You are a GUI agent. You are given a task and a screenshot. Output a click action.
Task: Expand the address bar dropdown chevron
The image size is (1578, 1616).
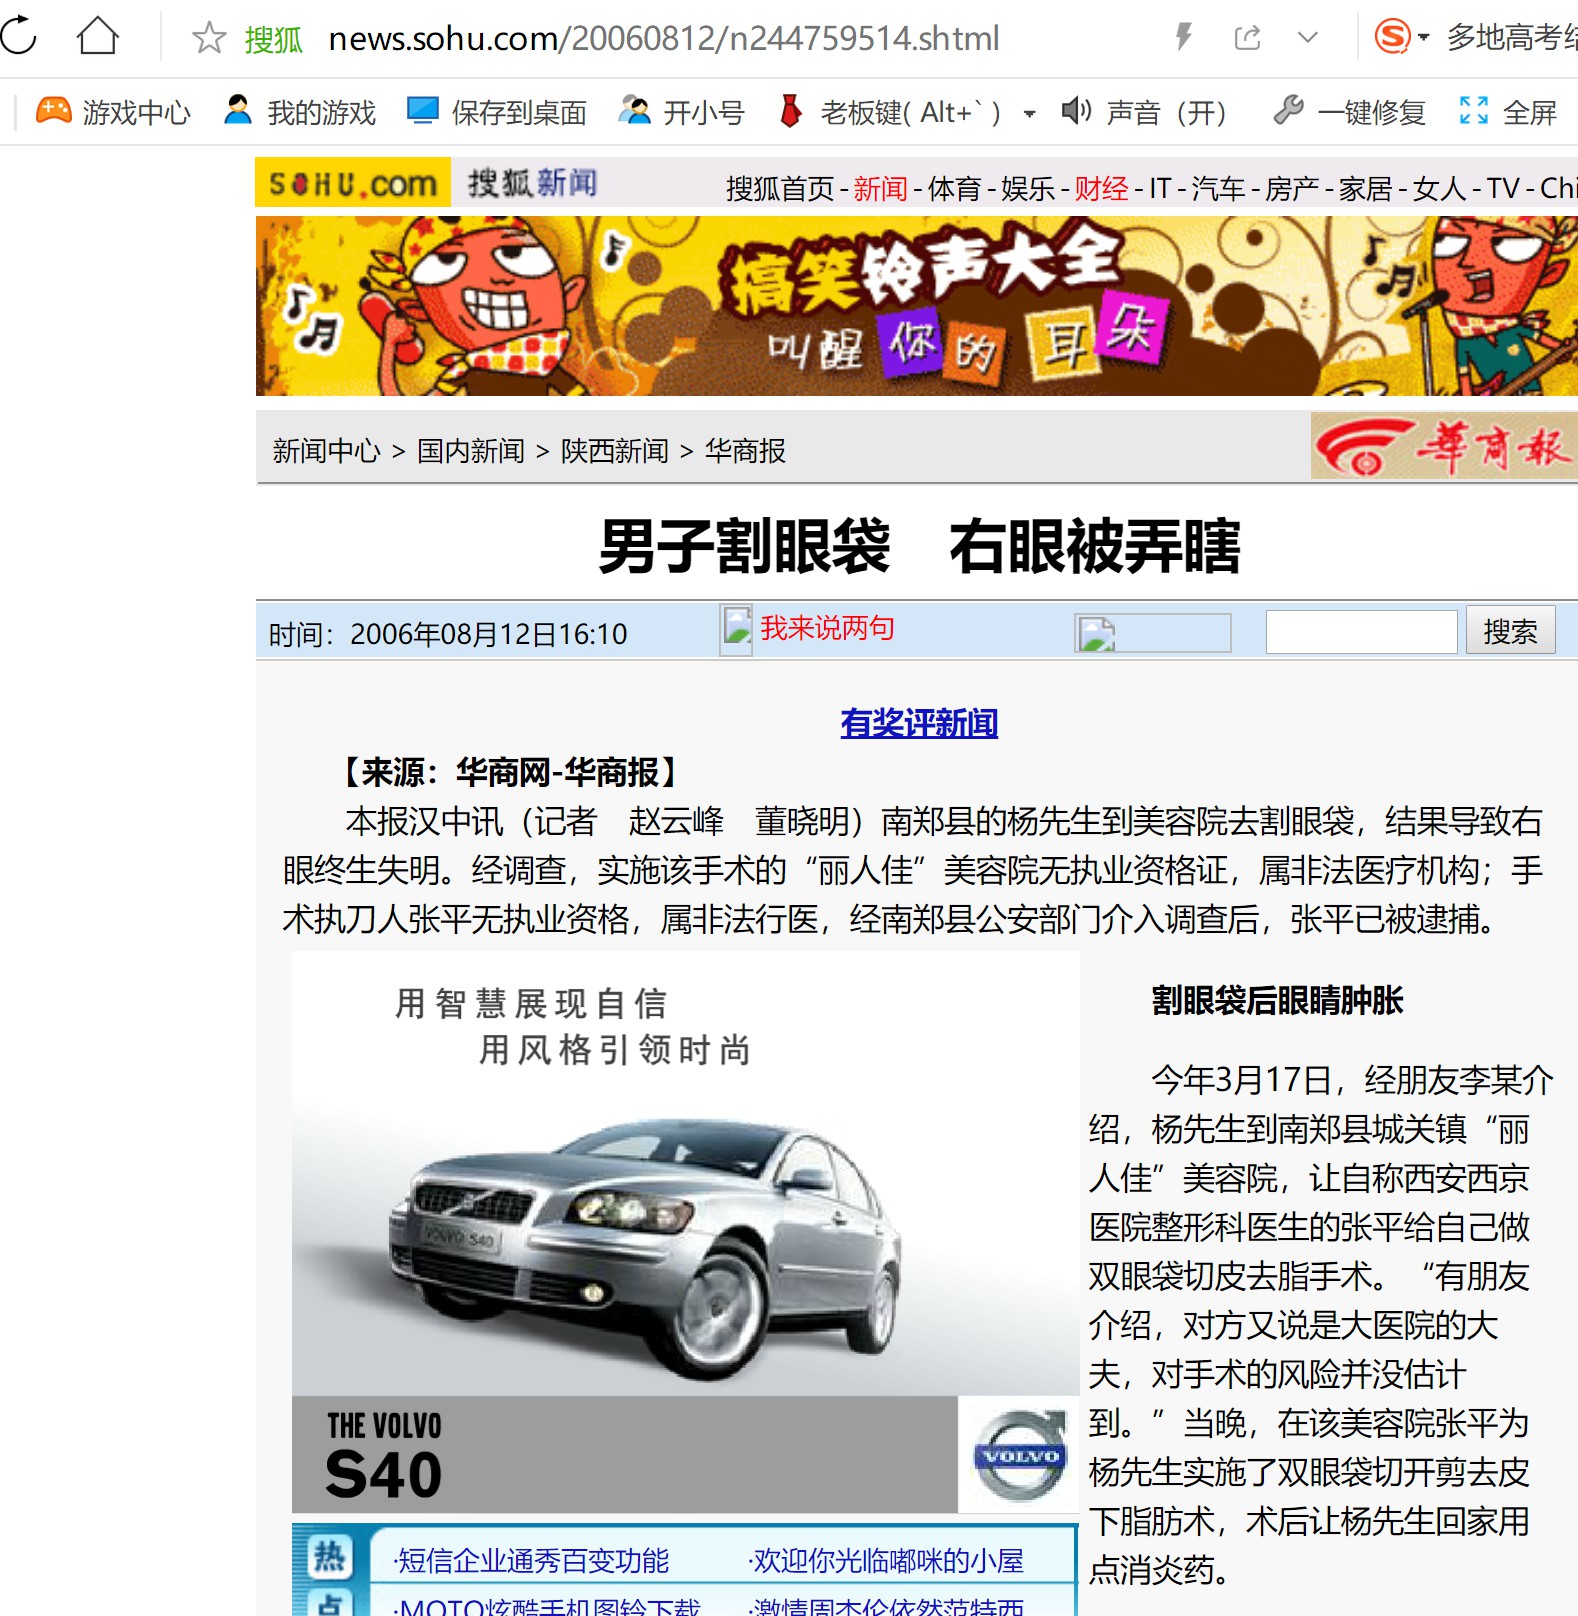click(x=1307, y=38)
